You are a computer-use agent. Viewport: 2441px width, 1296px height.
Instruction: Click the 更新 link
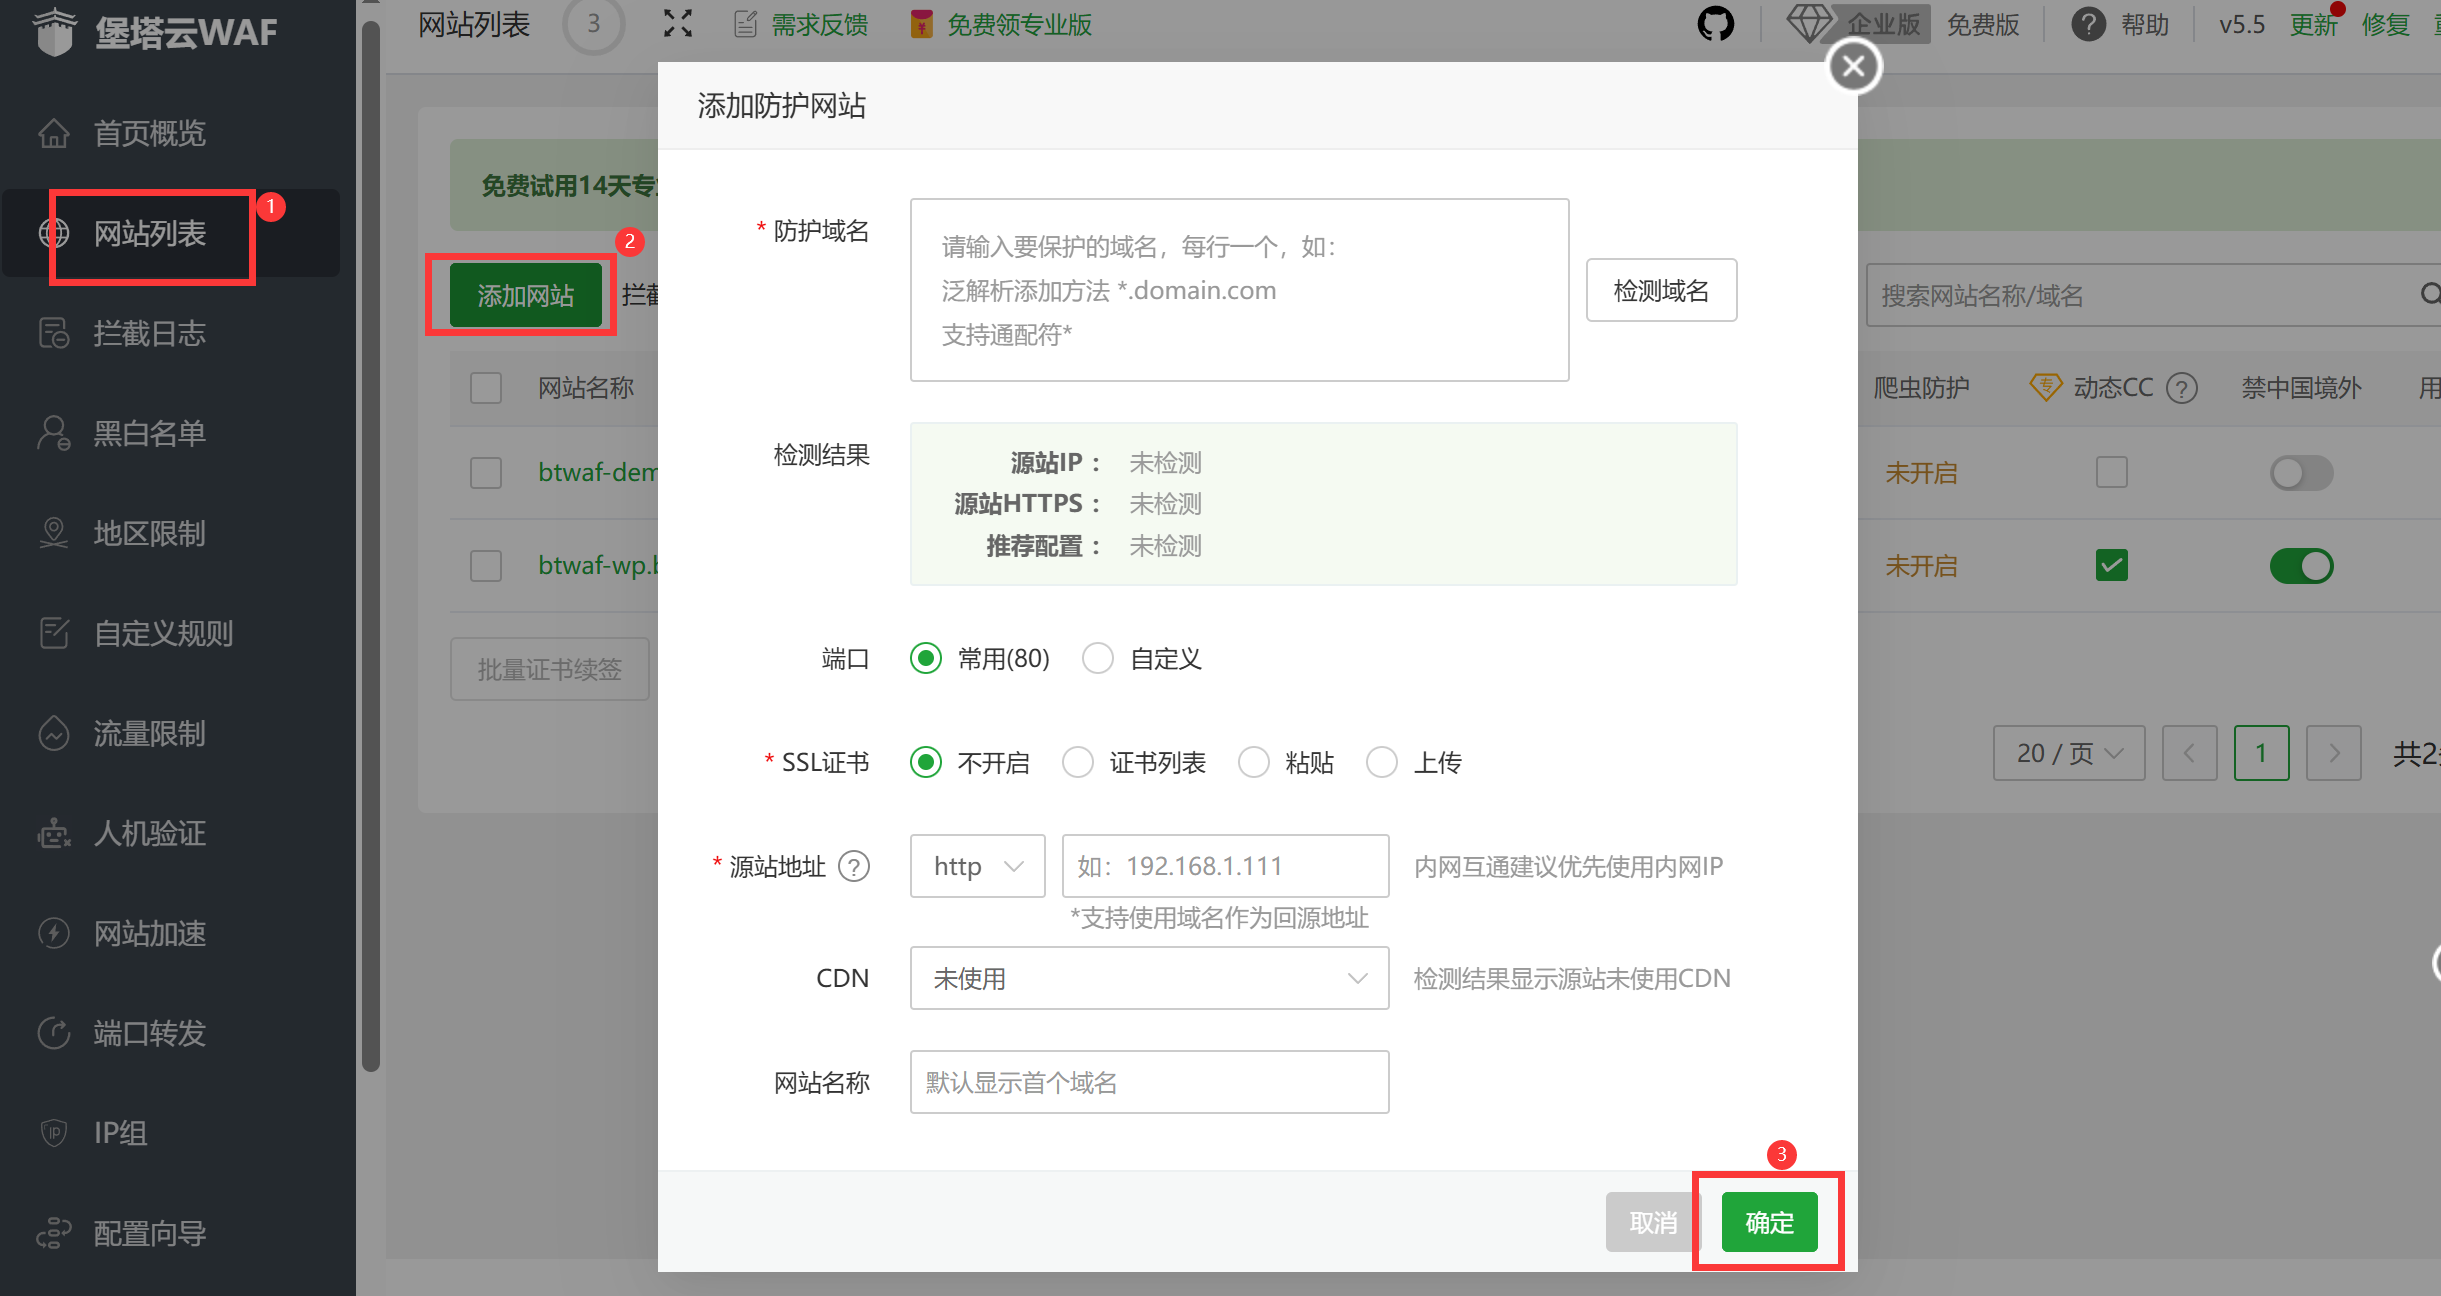(2314, 24)
